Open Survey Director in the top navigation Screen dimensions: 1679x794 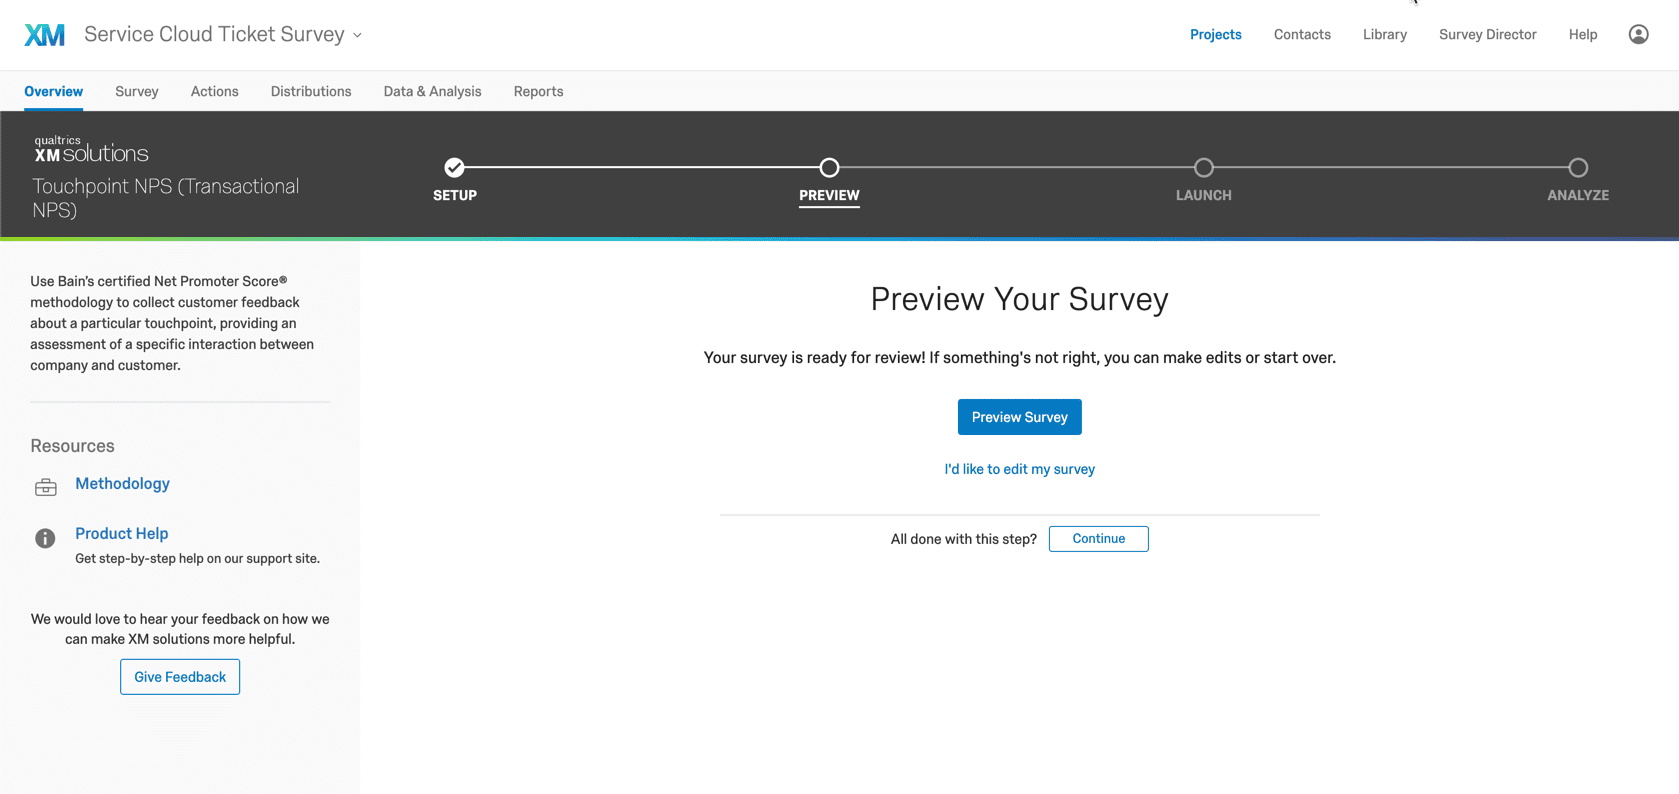point(1488,34)
